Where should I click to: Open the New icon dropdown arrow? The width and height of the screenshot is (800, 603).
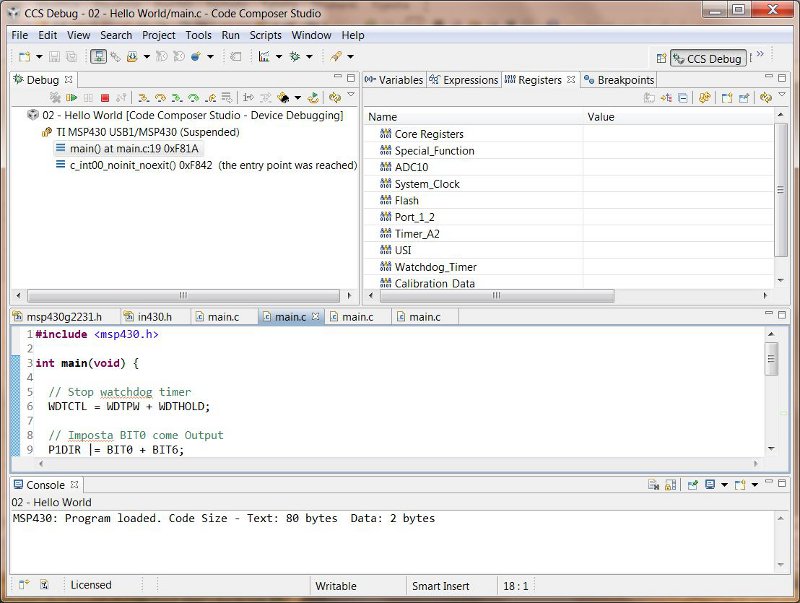click(x=39, y=57)
